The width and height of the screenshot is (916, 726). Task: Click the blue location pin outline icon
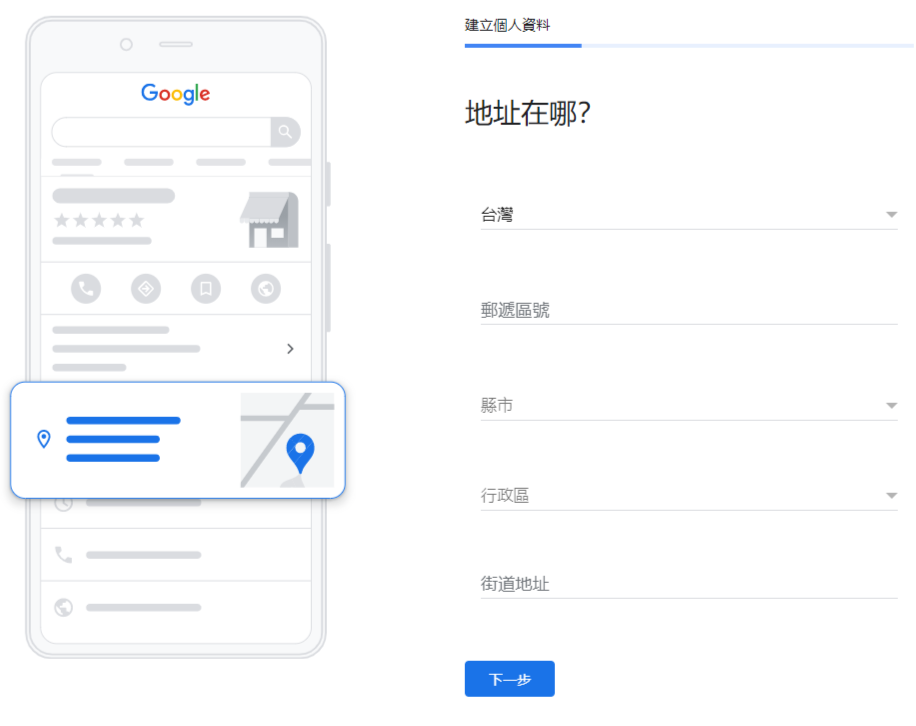point(44,439)
